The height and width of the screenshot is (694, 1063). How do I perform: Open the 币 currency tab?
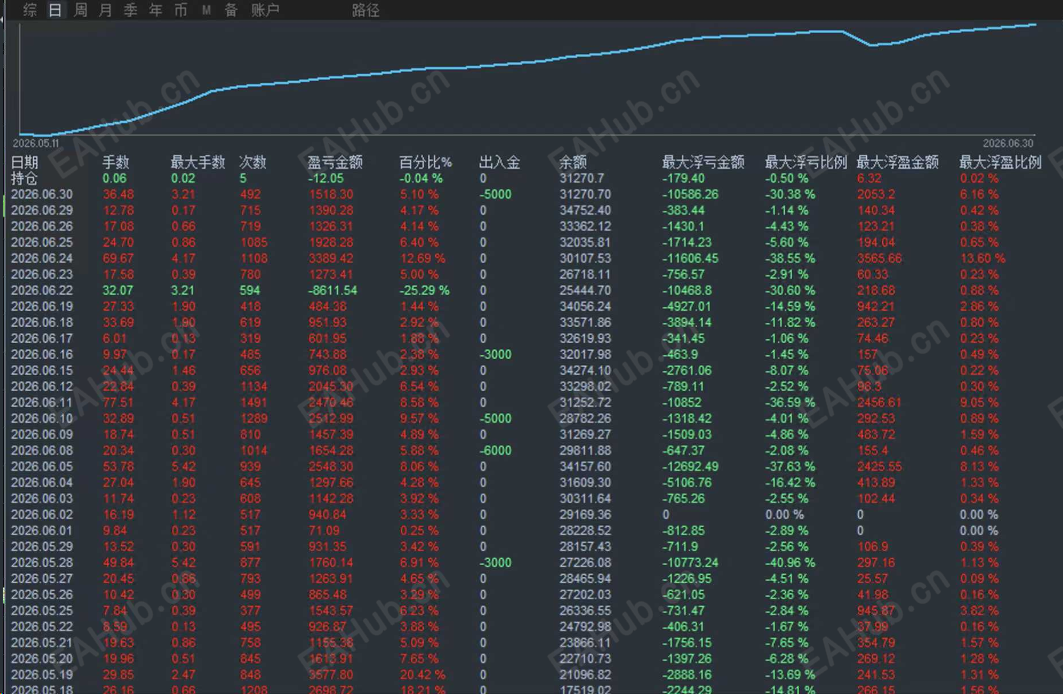point(180,10)
